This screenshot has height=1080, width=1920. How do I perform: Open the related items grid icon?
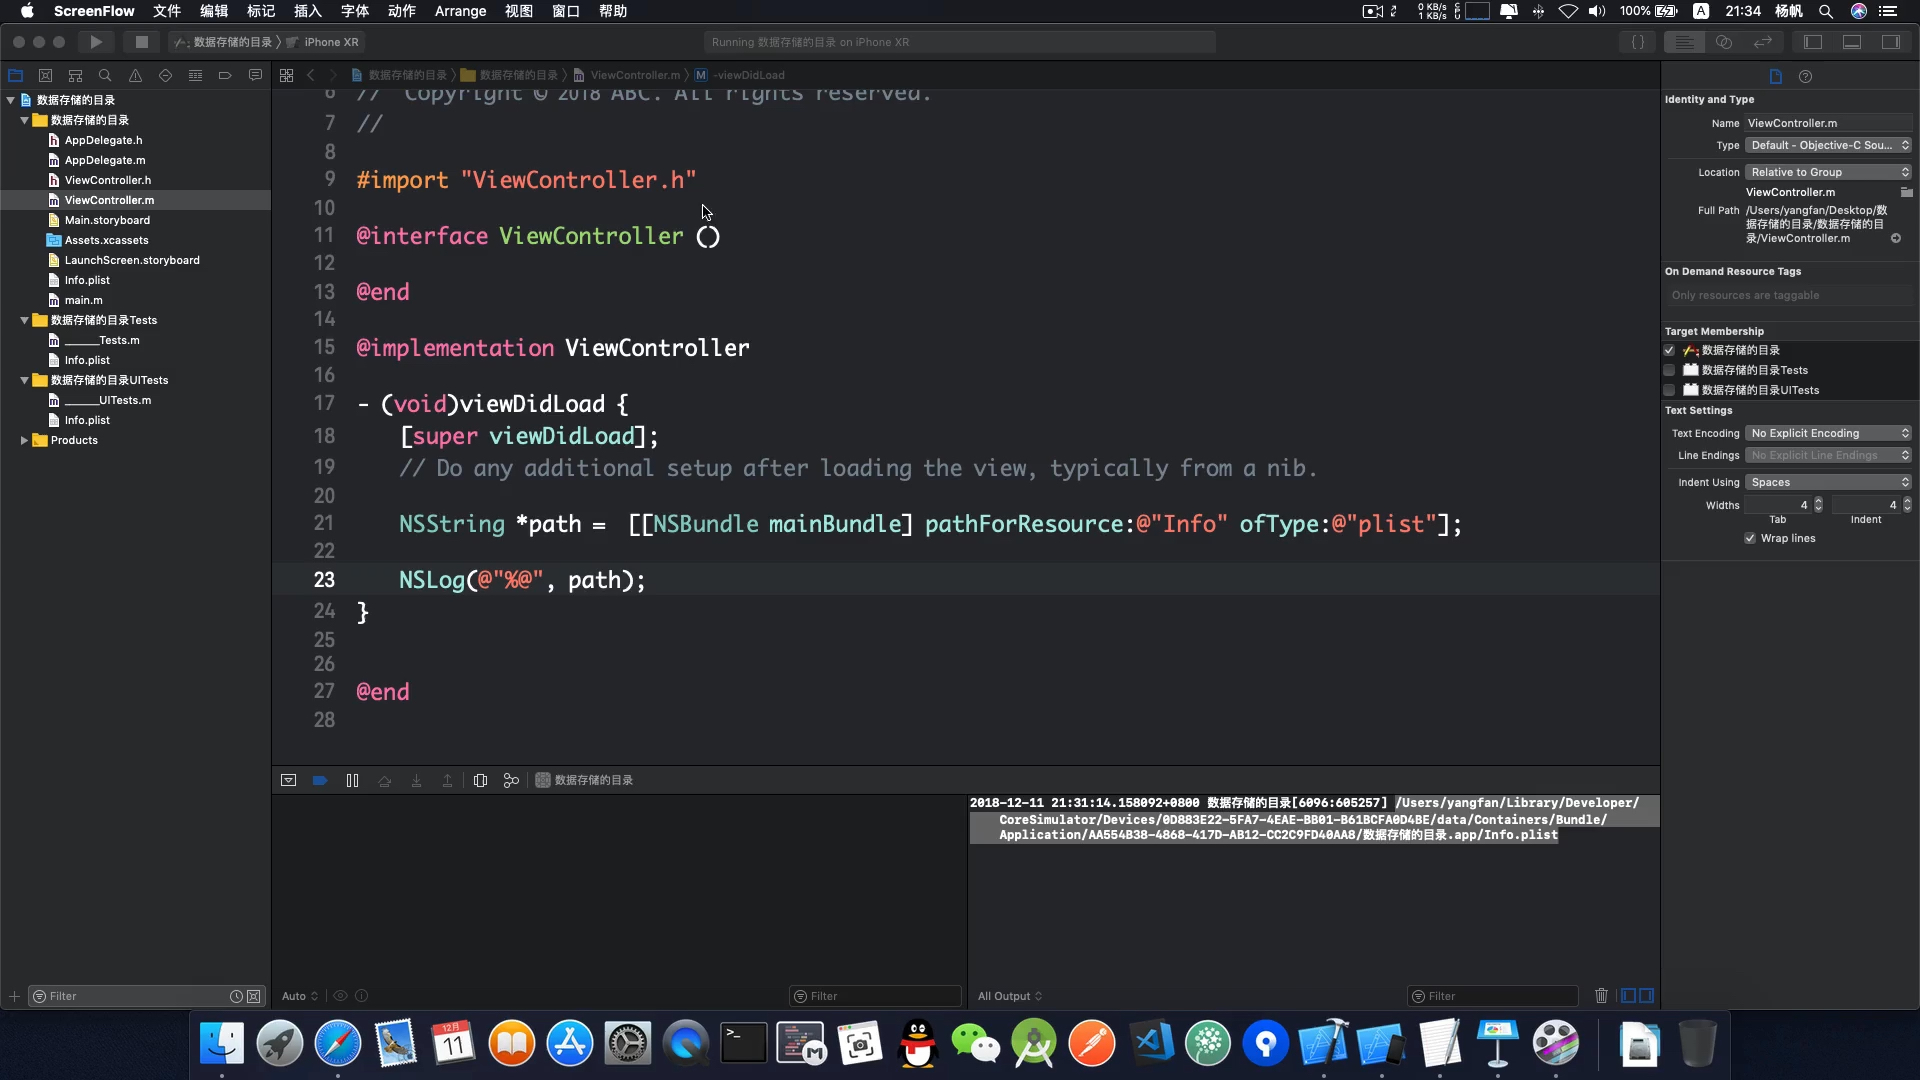(x=286, y=75)
